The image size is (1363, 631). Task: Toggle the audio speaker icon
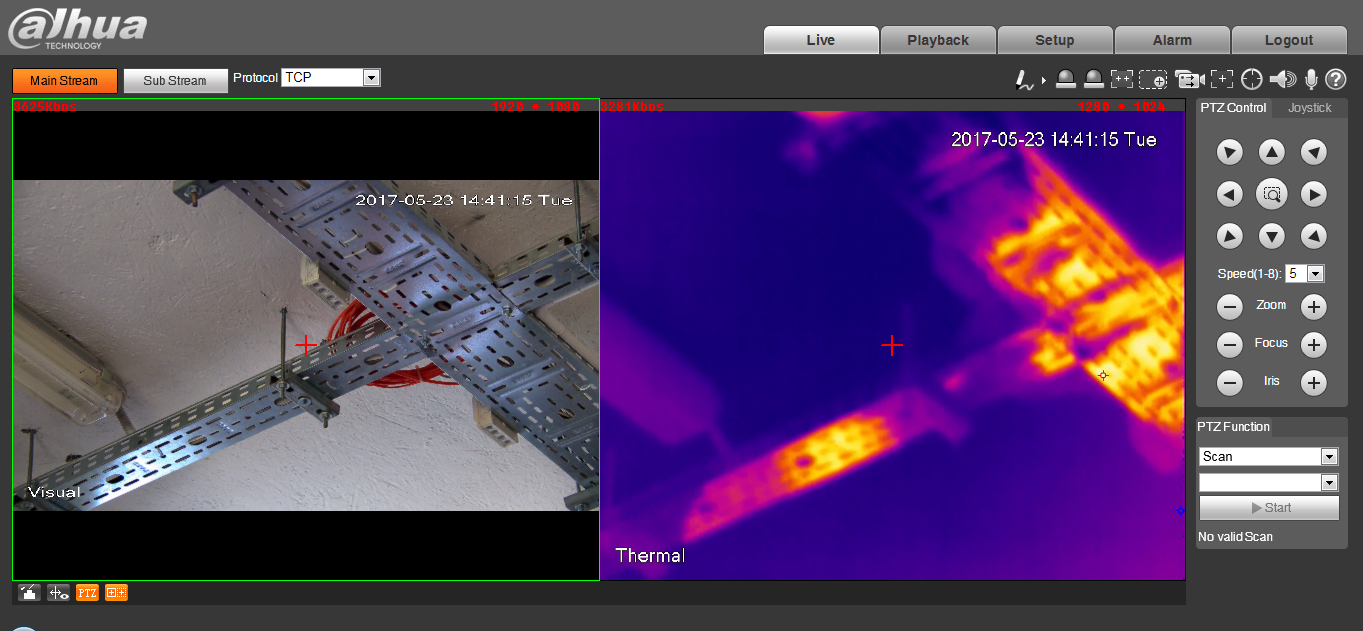(x=1282, y=80)
